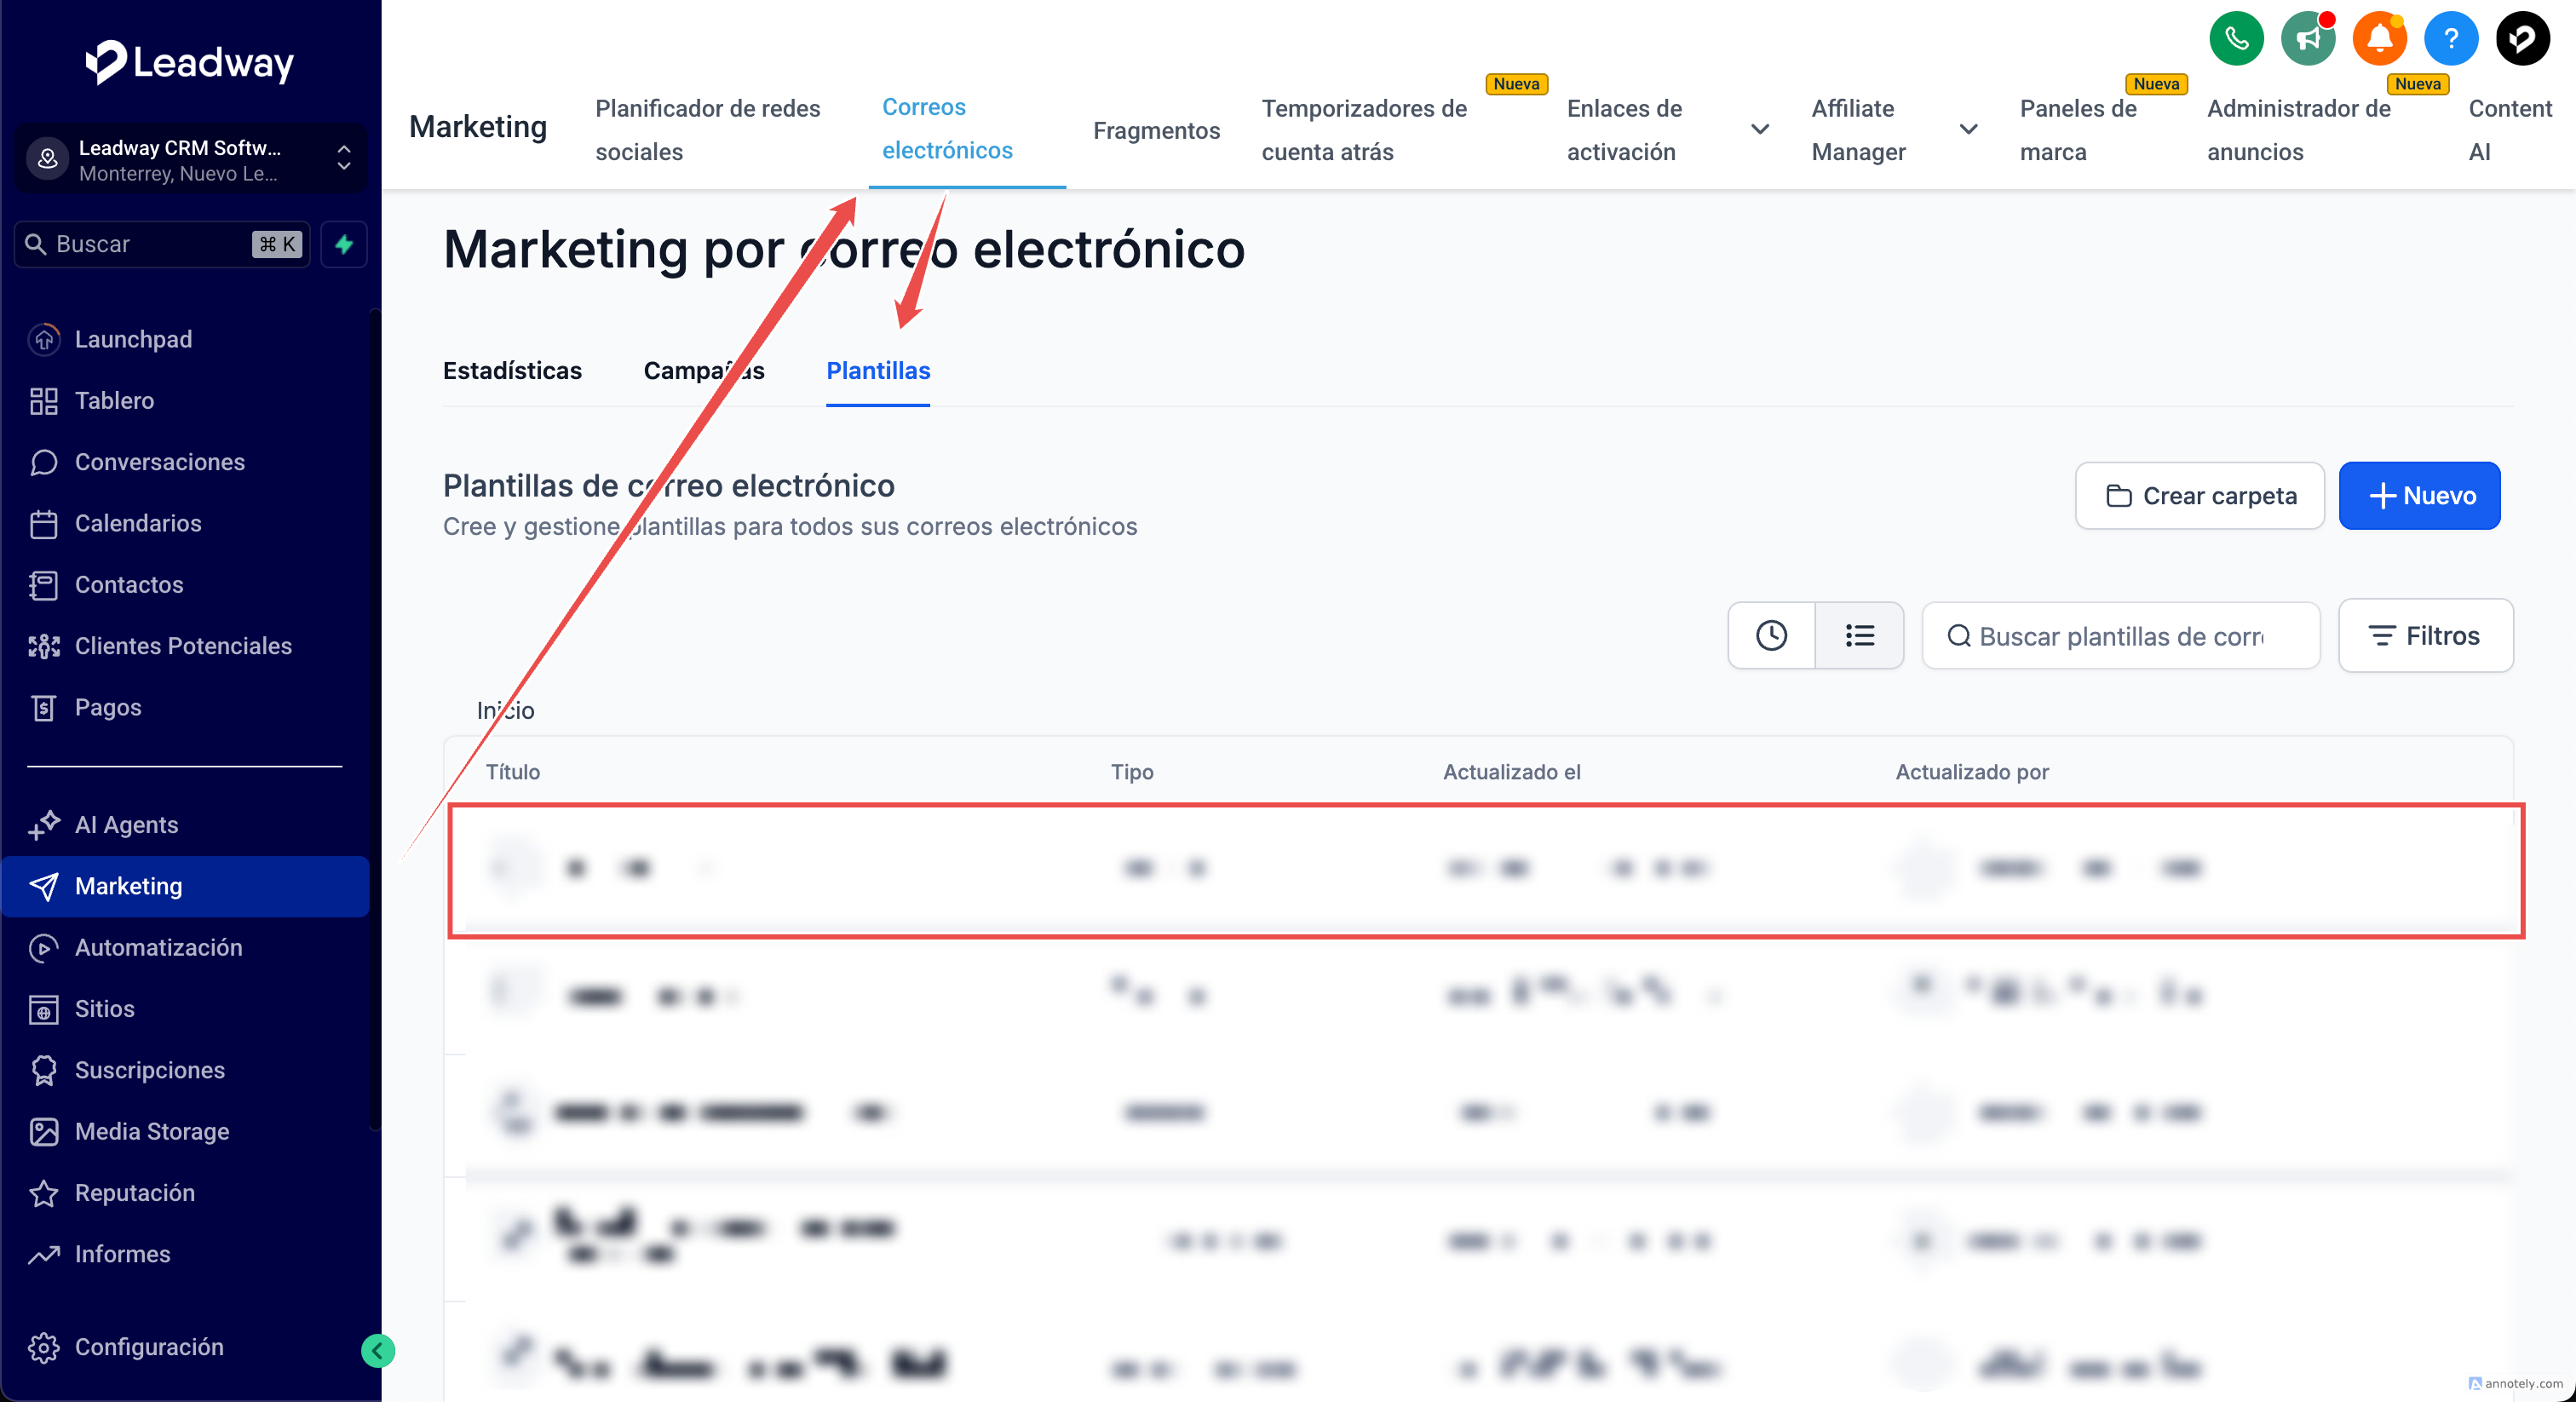Click the blue Nuevo button
This screenshot has width=2576, height=1402.
[2418, 496]
